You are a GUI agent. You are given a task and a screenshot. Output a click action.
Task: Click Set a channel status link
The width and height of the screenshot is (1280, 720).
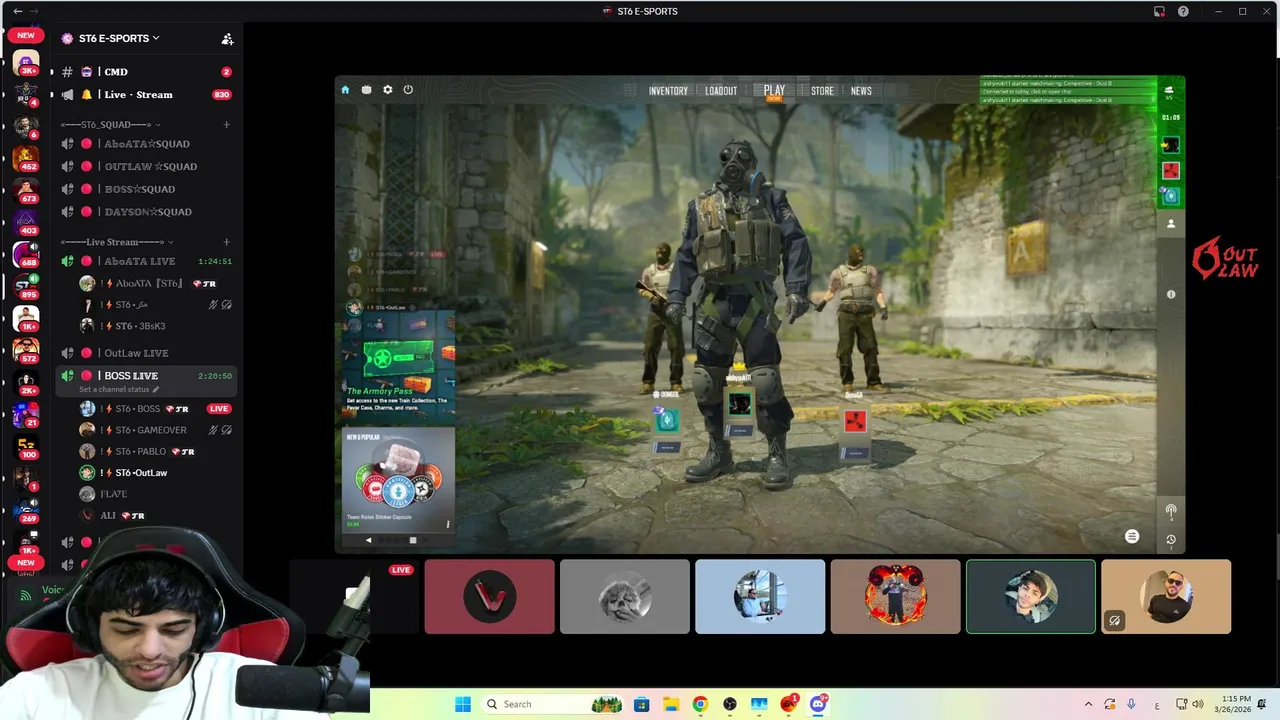[x=118, y=389]
